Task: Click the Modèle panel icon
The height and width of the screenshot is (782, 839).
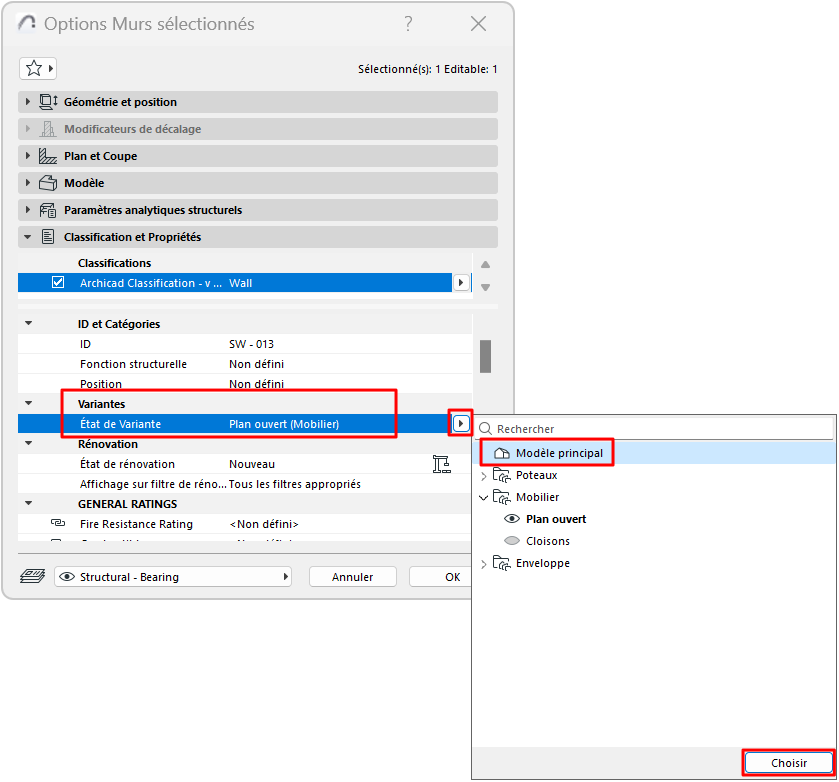Action: [48, 183]
